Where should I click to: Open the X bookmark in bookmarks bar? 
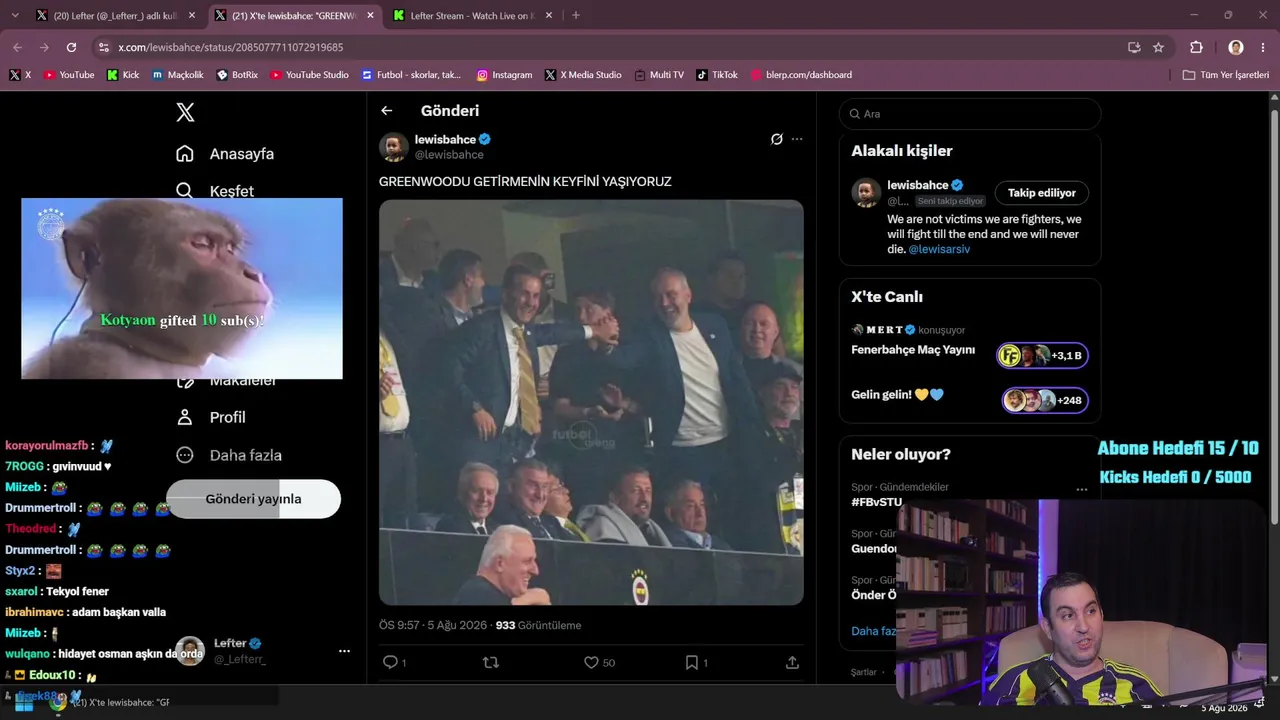(x=20, y=75)
